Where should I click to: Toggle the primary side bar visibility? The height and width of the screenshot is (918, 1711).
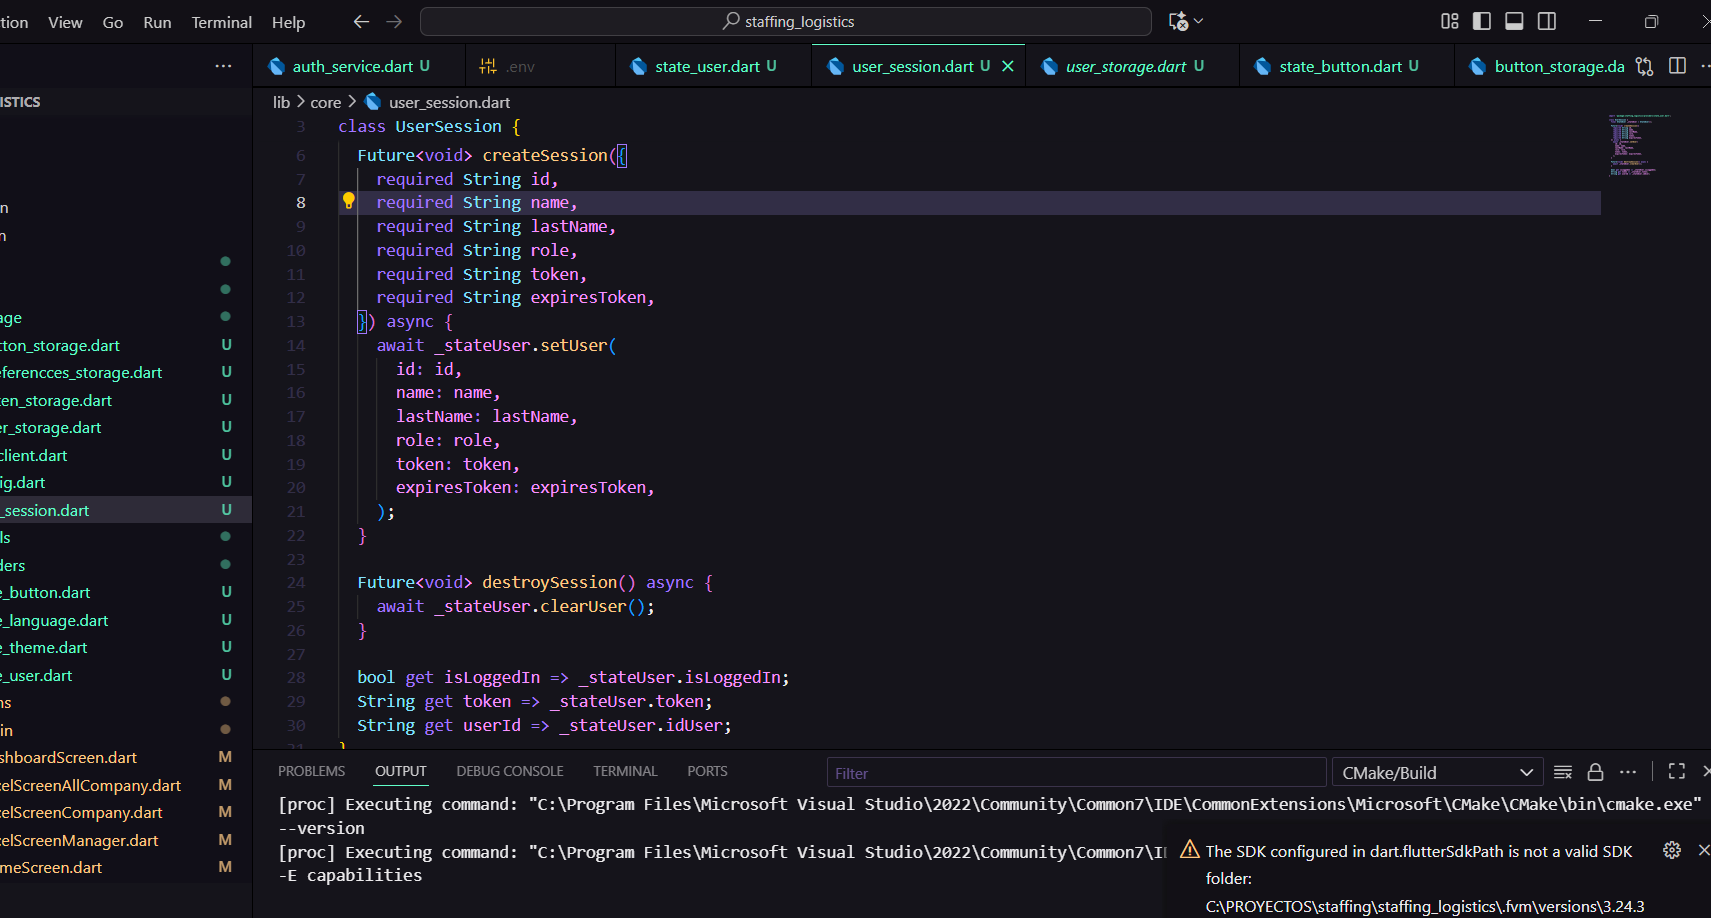(1482, 21)
